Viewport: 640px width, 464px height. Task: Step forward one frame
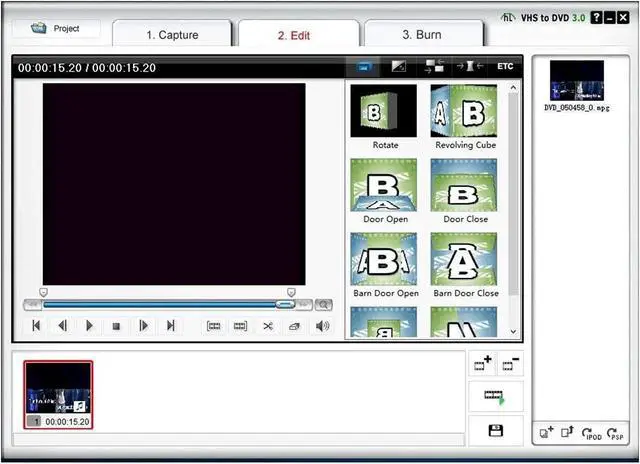pyautogui.click(x=143, y=326)
